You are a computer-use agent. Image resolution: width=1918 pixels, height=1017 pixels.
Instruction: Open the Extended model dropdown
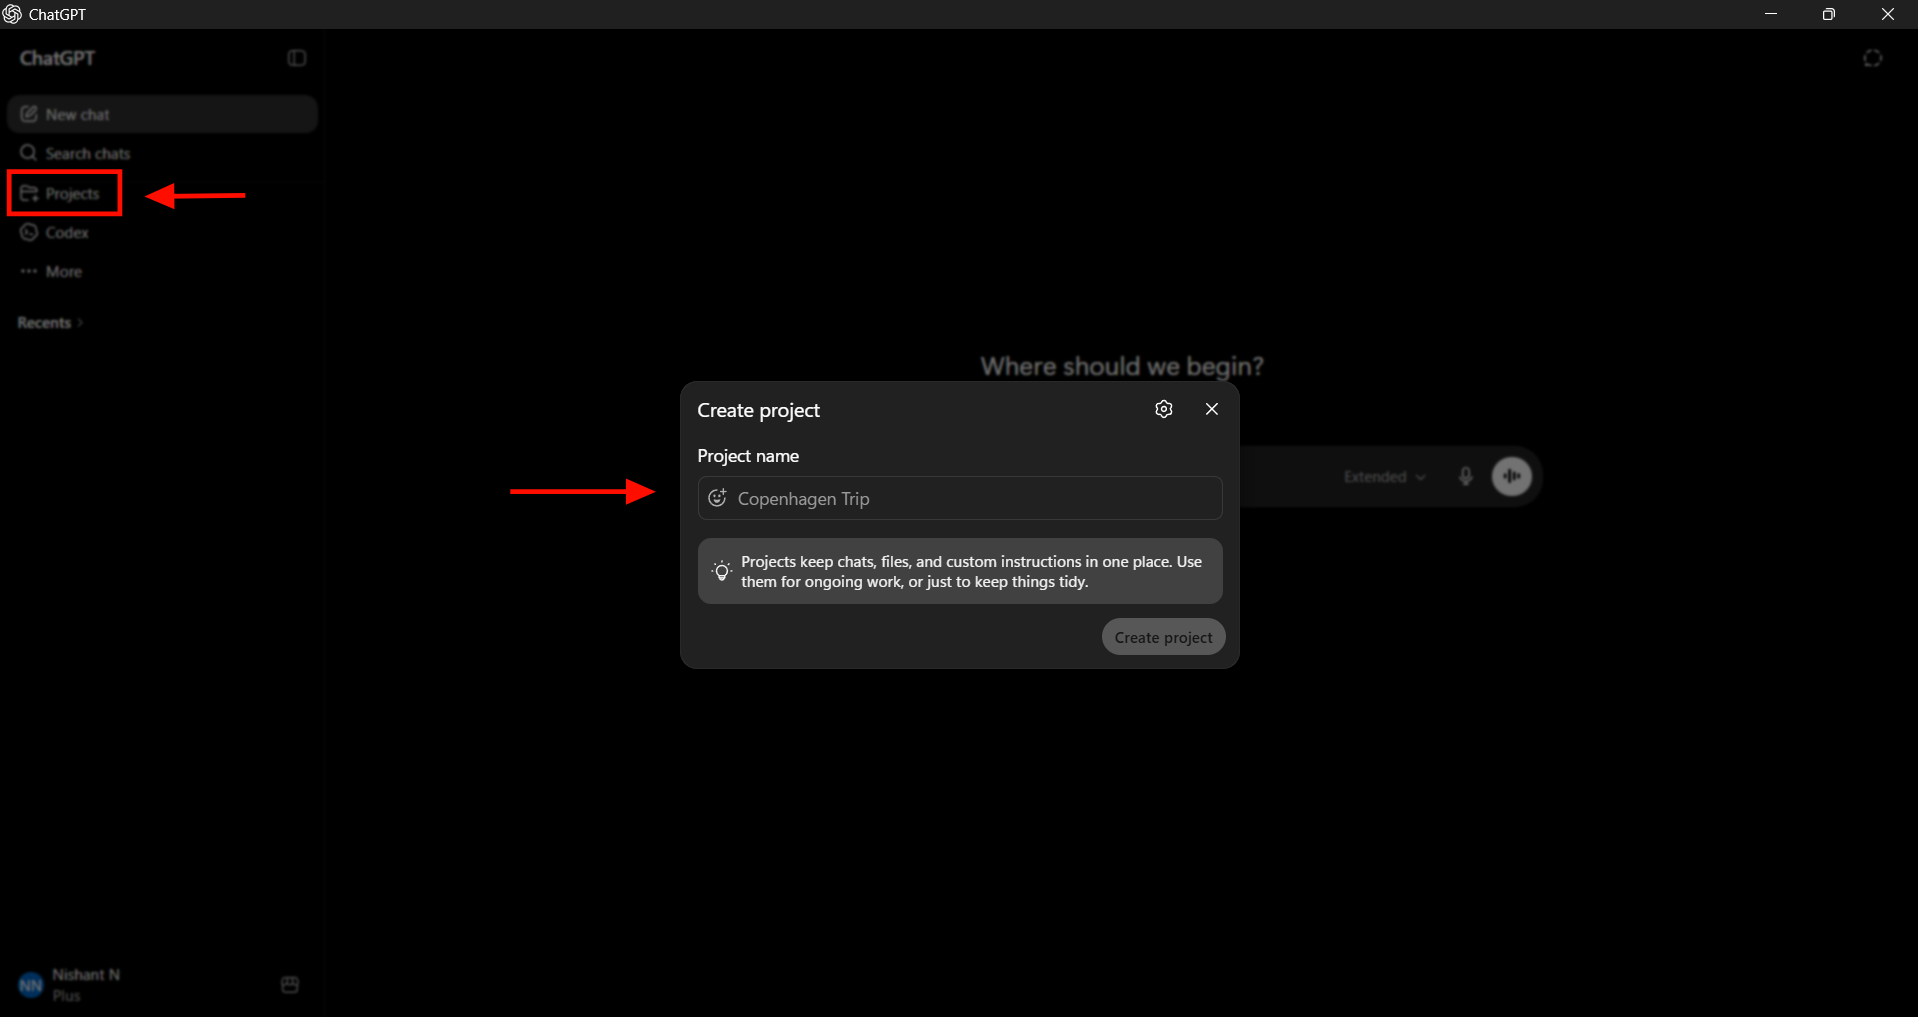pyautogui.click(x=1385, y=477)
